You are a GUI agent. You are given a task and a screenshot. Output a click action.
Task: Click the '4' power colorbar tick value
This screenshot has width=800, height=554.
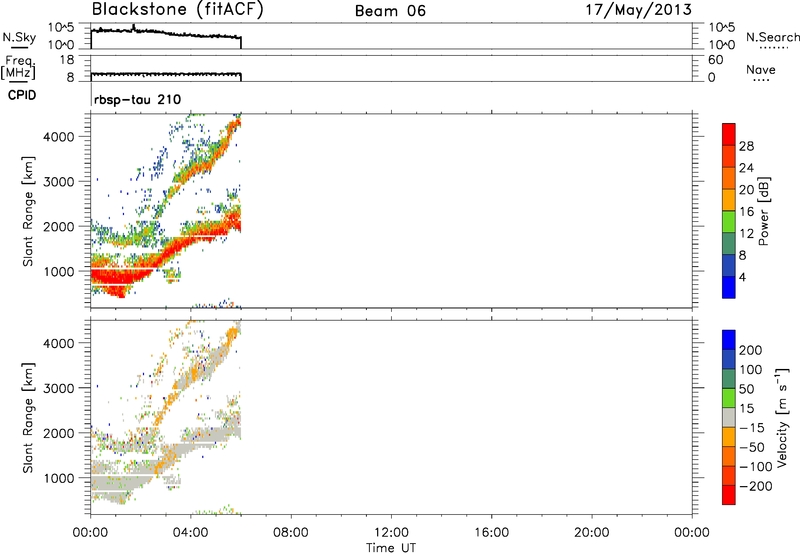(742, 277)
